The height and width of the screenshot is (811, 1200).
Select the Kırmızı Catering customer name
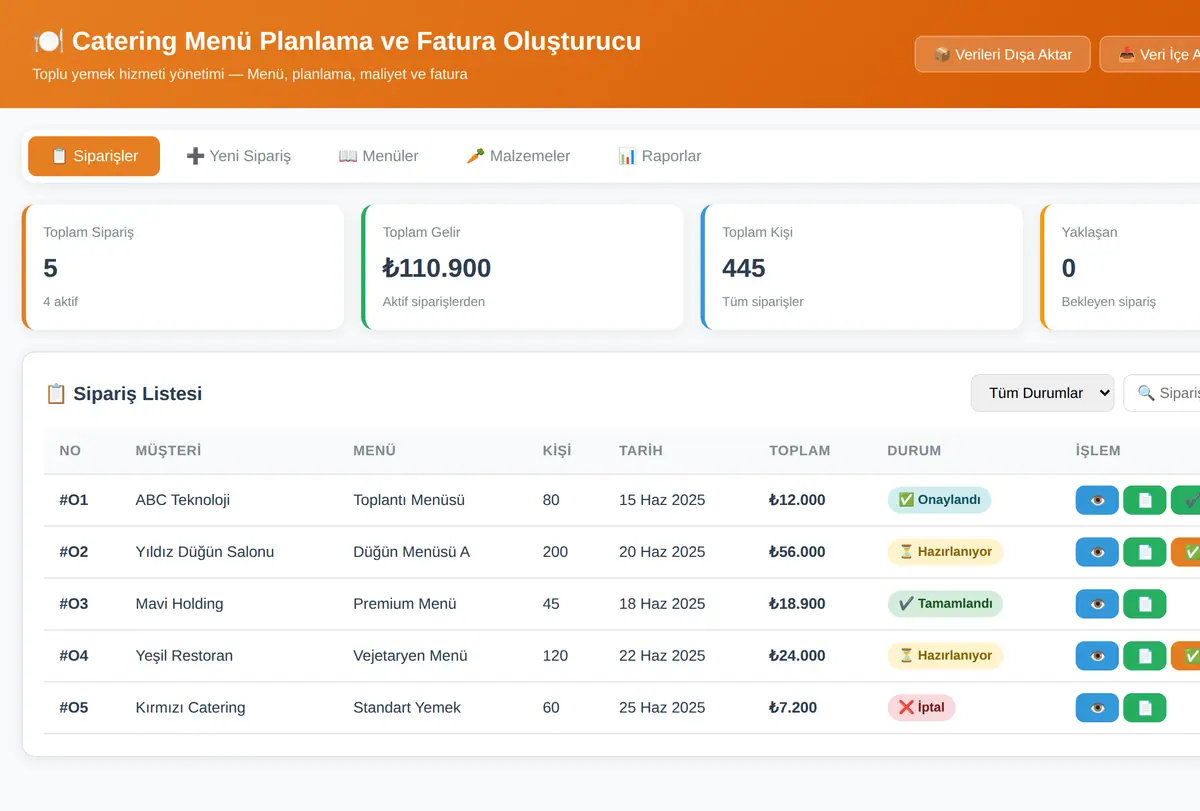(191, 708)
